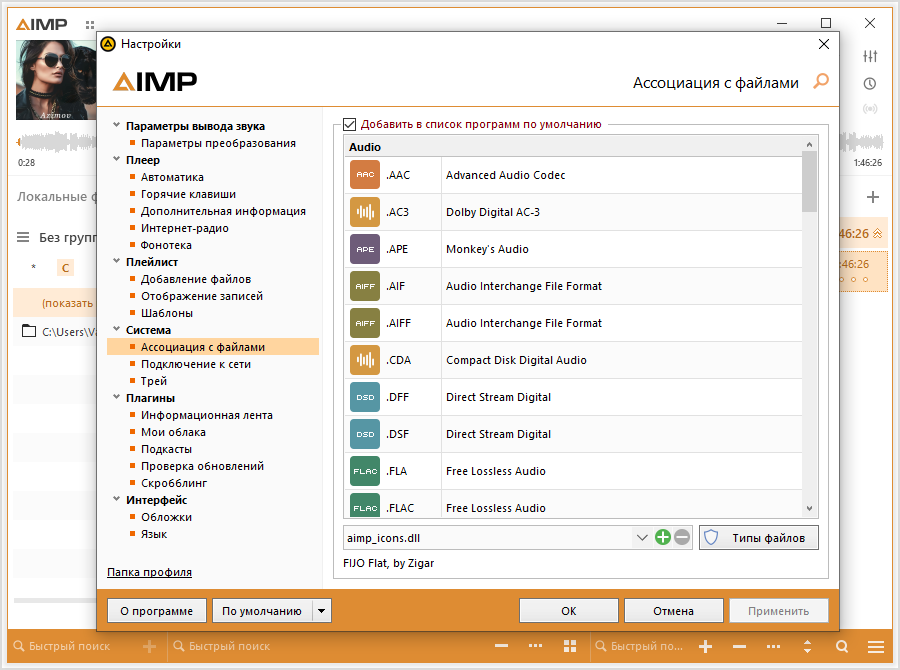Image resolution: width=900 pixels, height=670 pixels.
Task: Click the clock timer icon in main window
Action: click(870, 84)
